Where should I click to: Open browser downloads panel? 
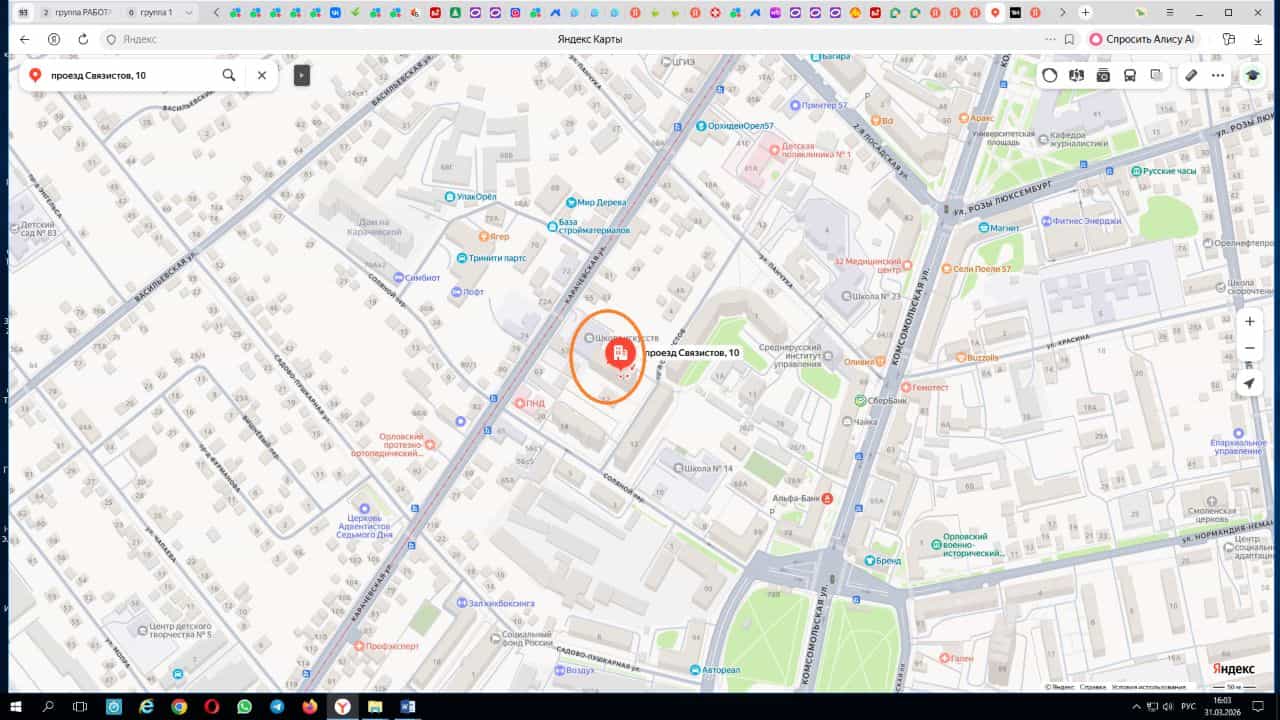[x=1257, y=39]
